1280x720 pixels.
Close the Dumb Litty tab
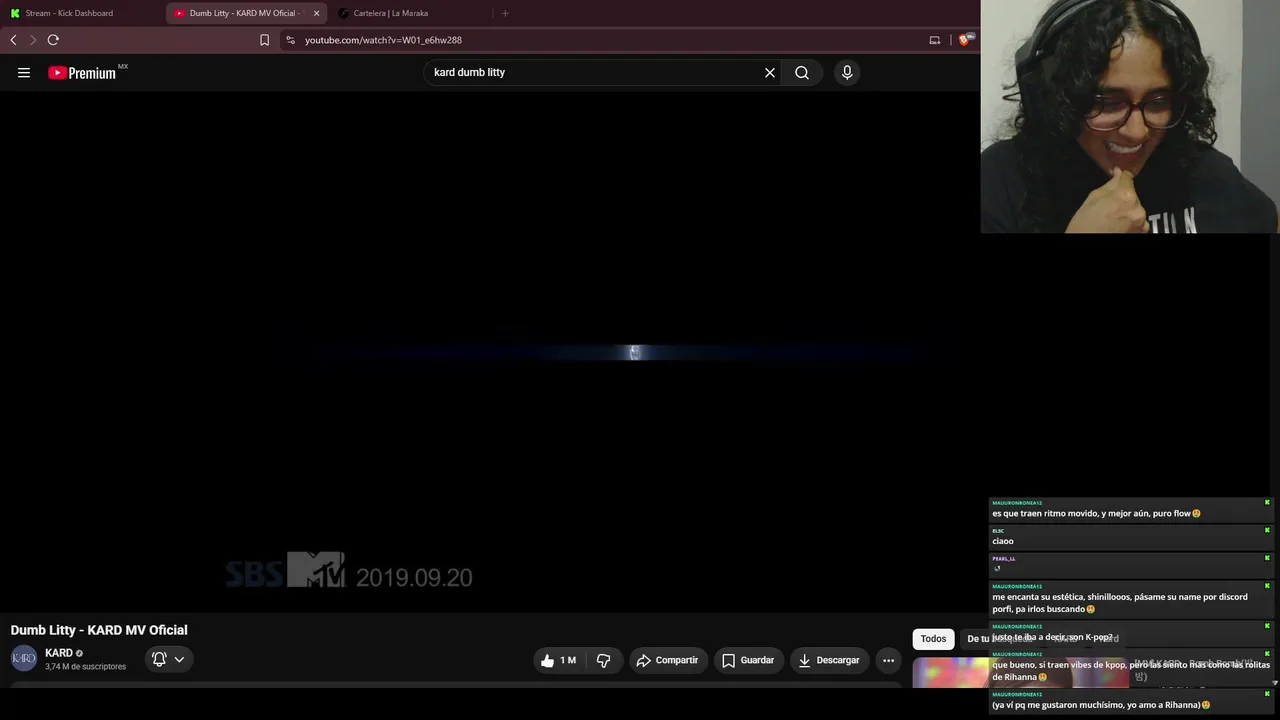316,13
